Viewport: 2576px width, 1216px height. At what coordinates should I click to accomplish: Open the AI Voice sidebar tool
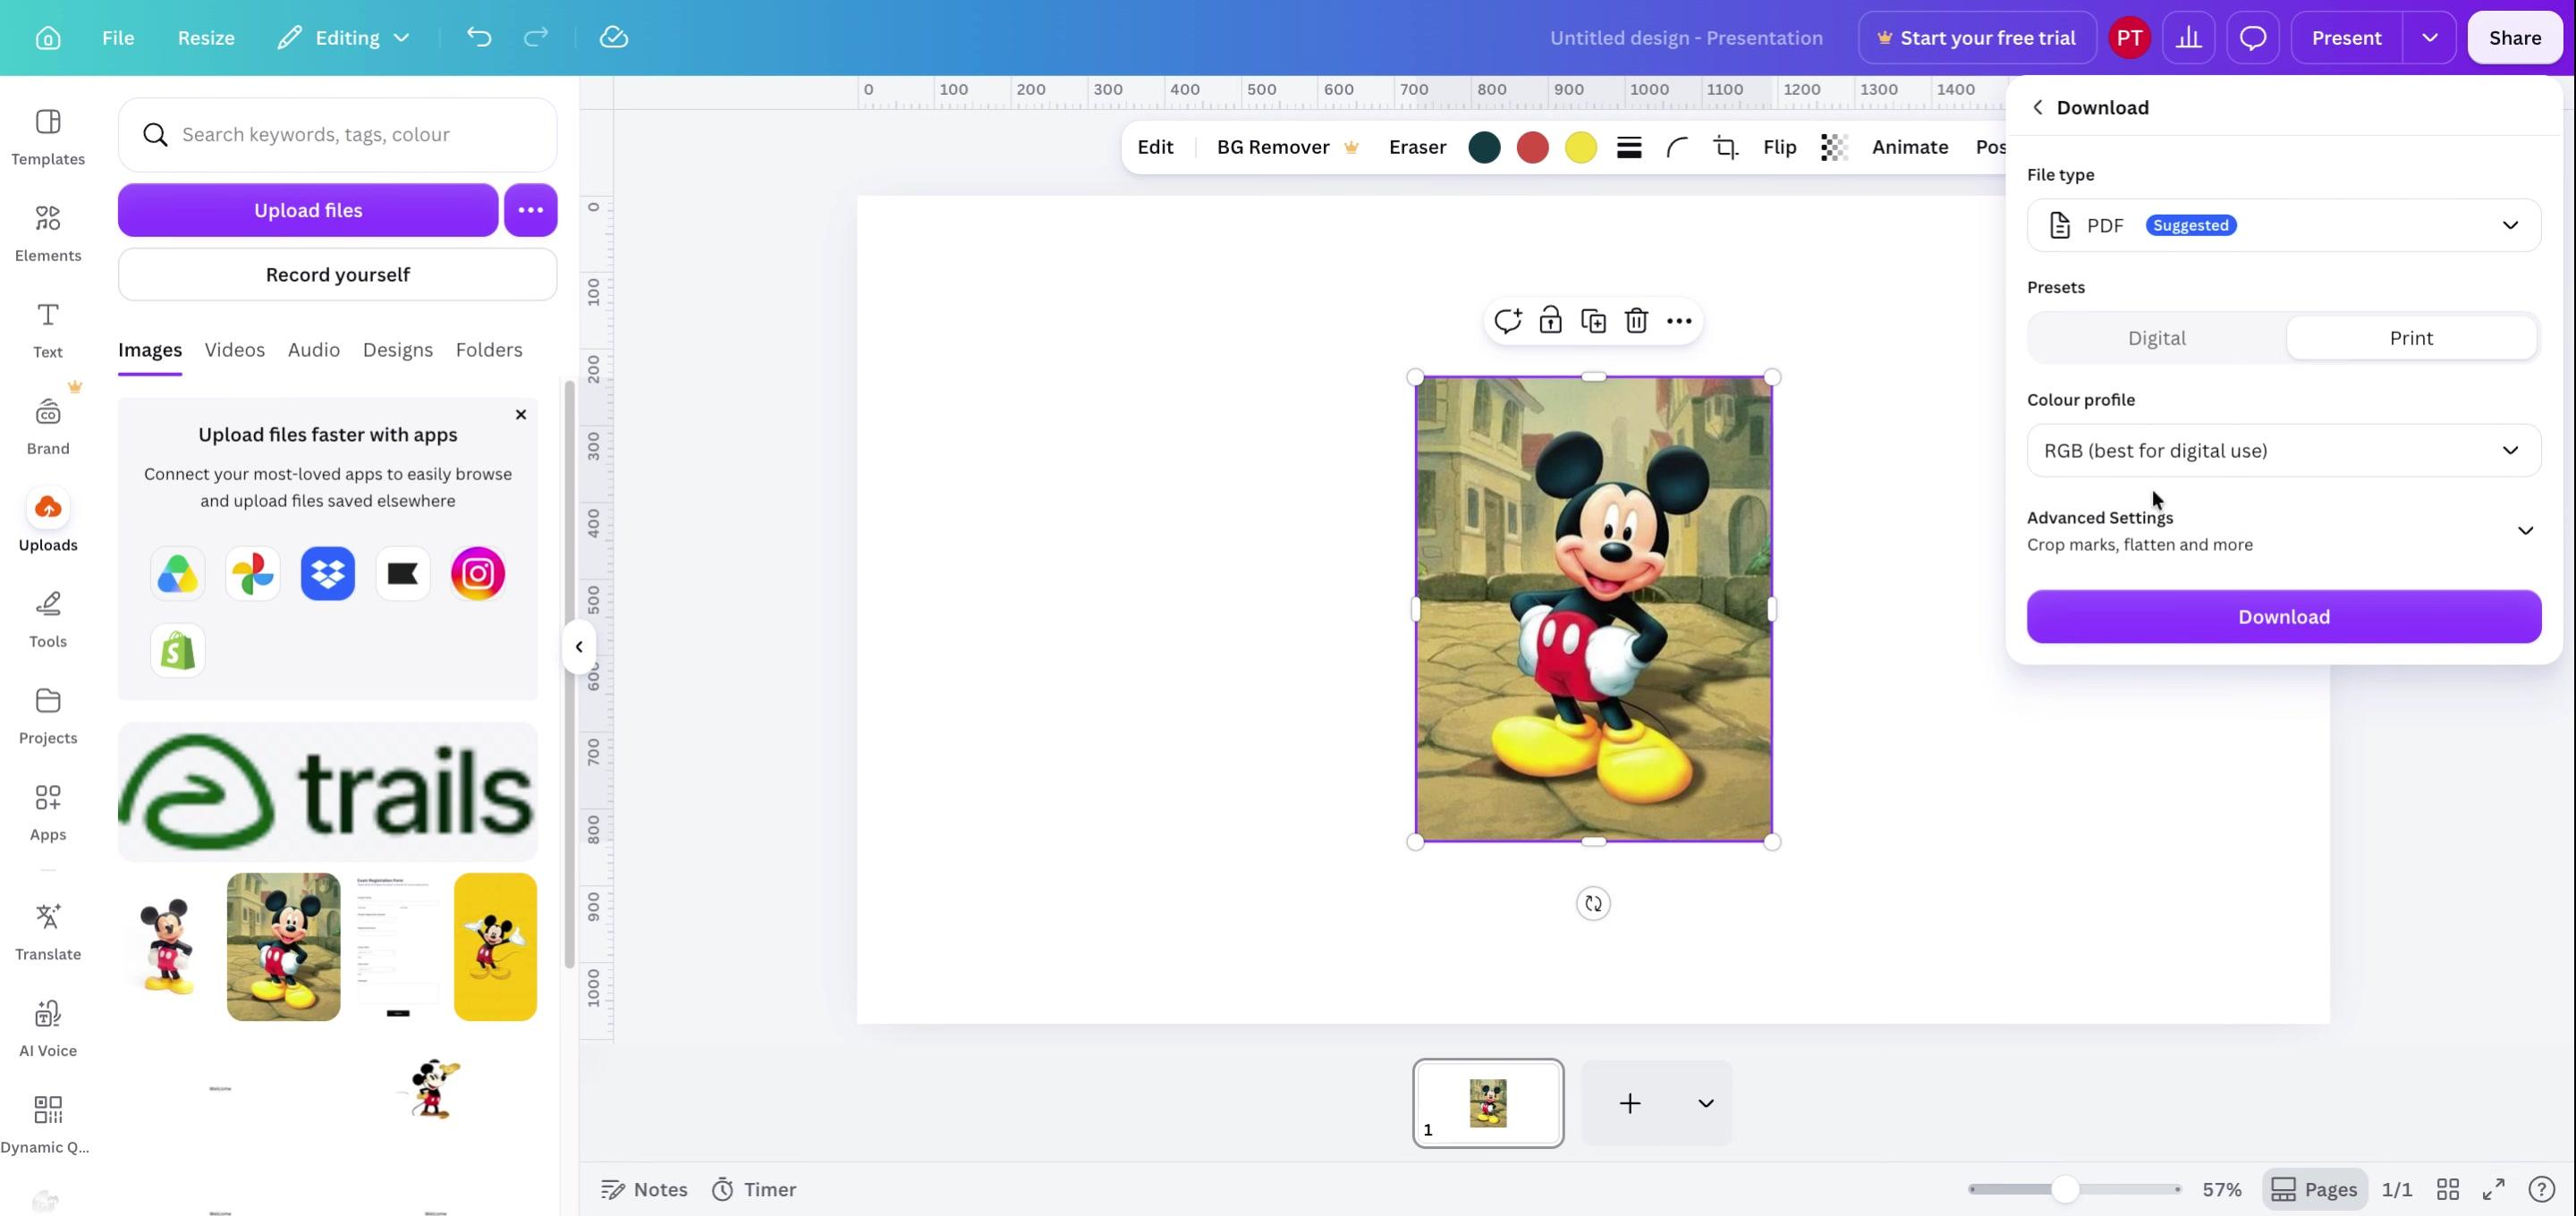pyautogui.click(x=48, y=1028)
